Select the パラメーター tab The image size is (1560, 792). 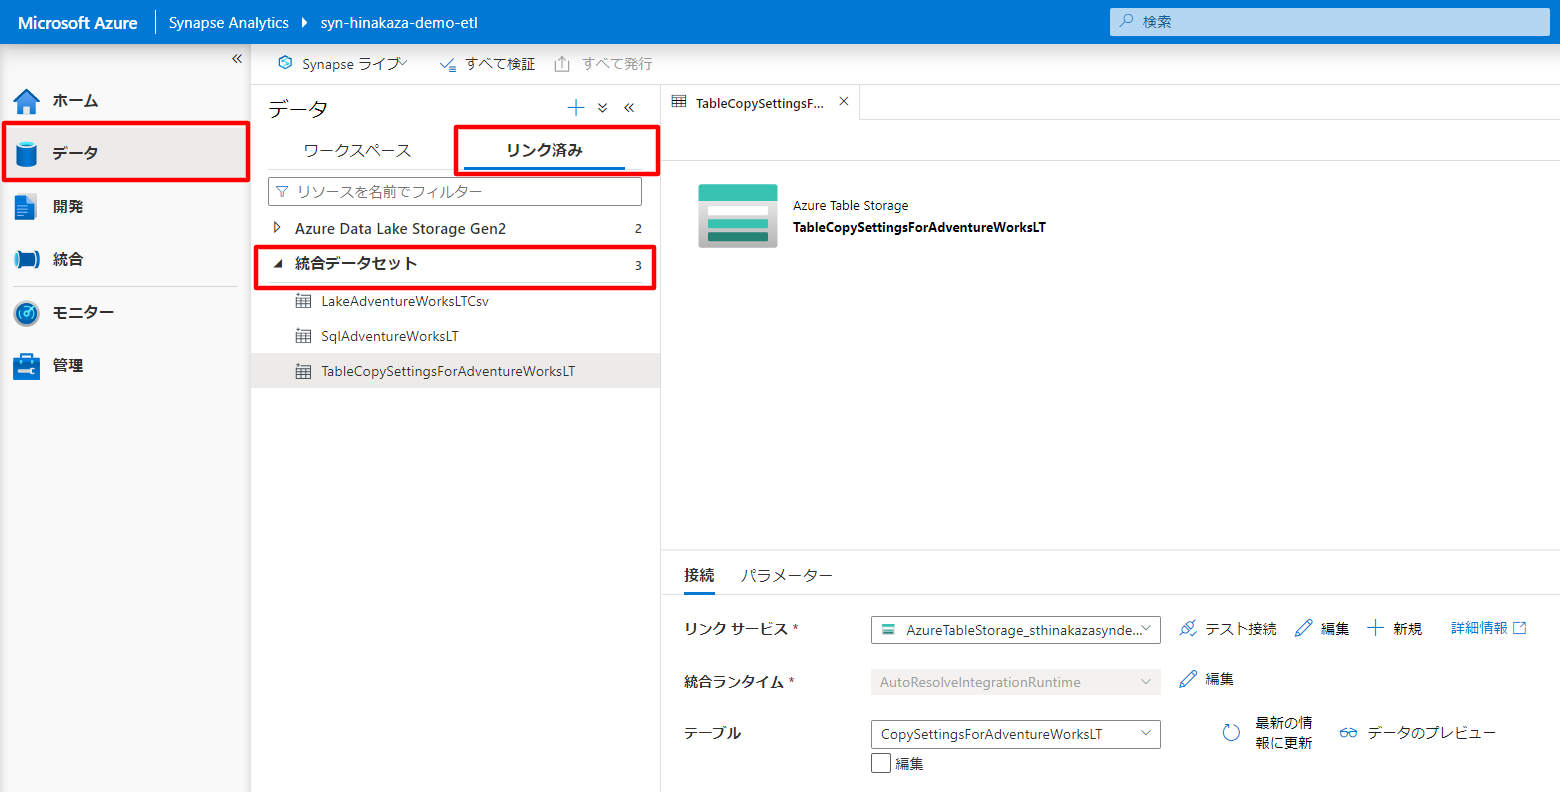coord(787,575)
